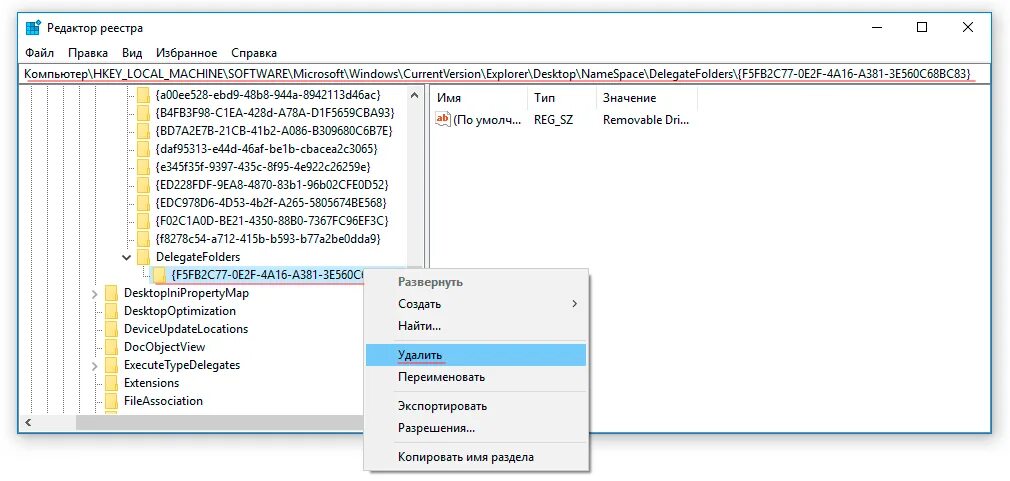Click the registry path address bar
1010x481 pixels.
point(506,73)
